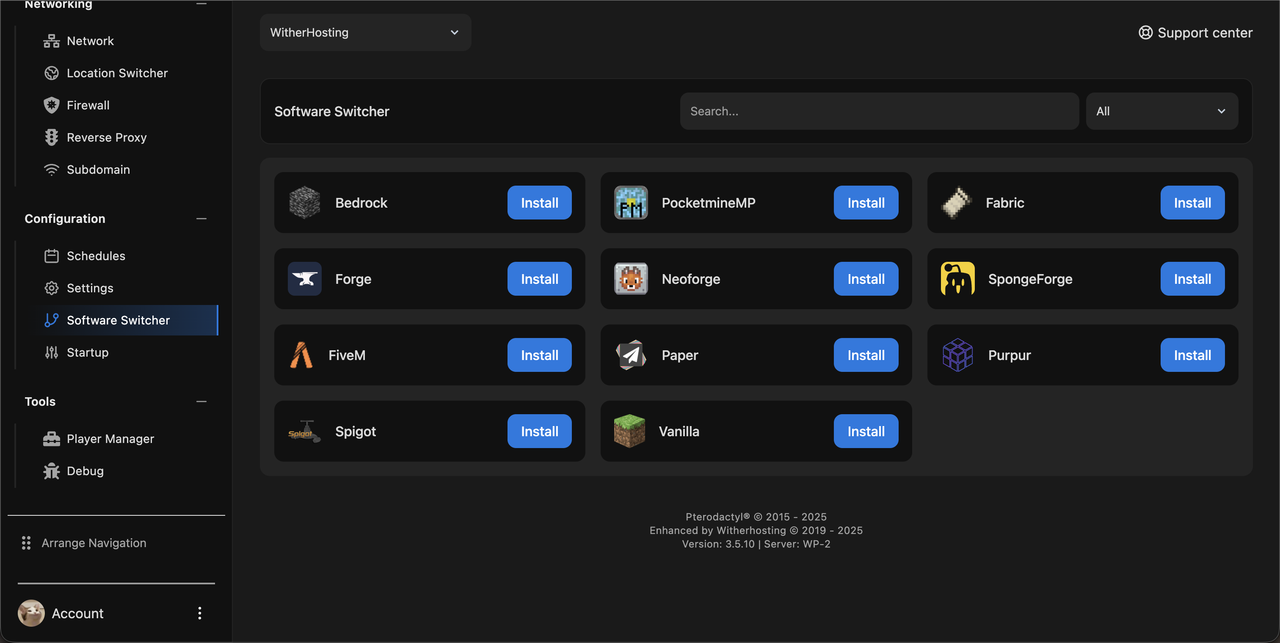Image resolution: width=1280 pixels, height=643 pixels.
Task: Collapse the Tools section
Action: [x=201, y=402]
